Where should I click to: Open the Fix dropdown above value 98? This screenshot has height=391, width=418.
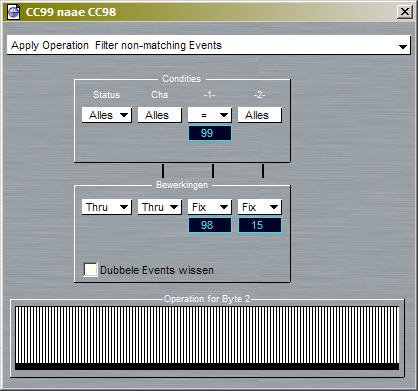point(210,207)
